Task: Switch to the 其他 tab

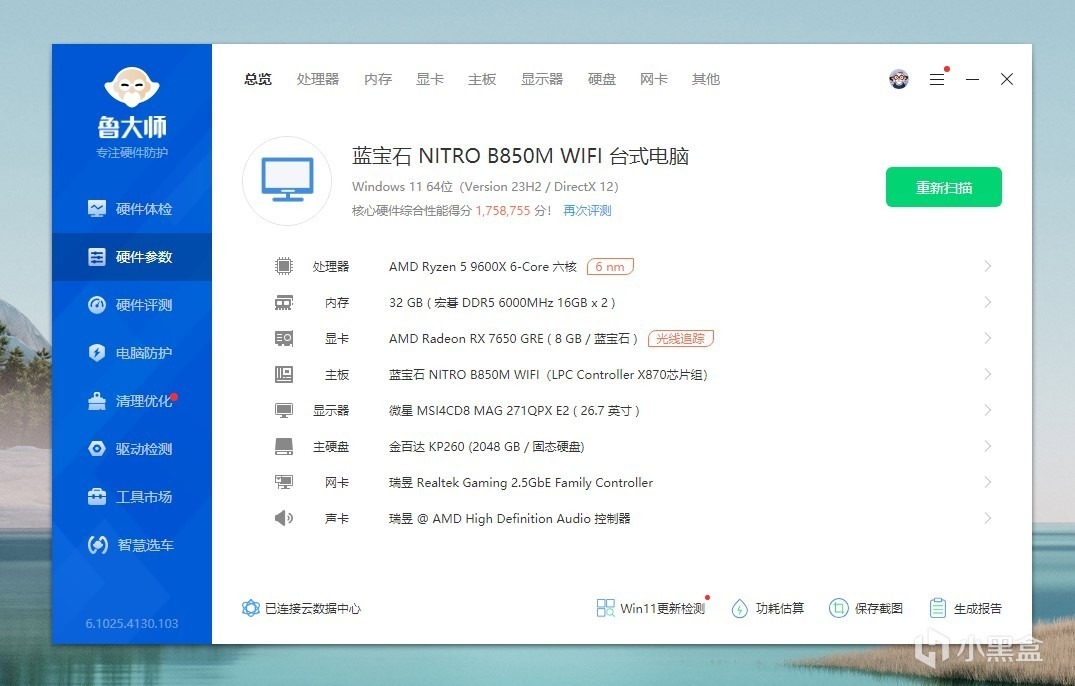Action: (705, 79)
